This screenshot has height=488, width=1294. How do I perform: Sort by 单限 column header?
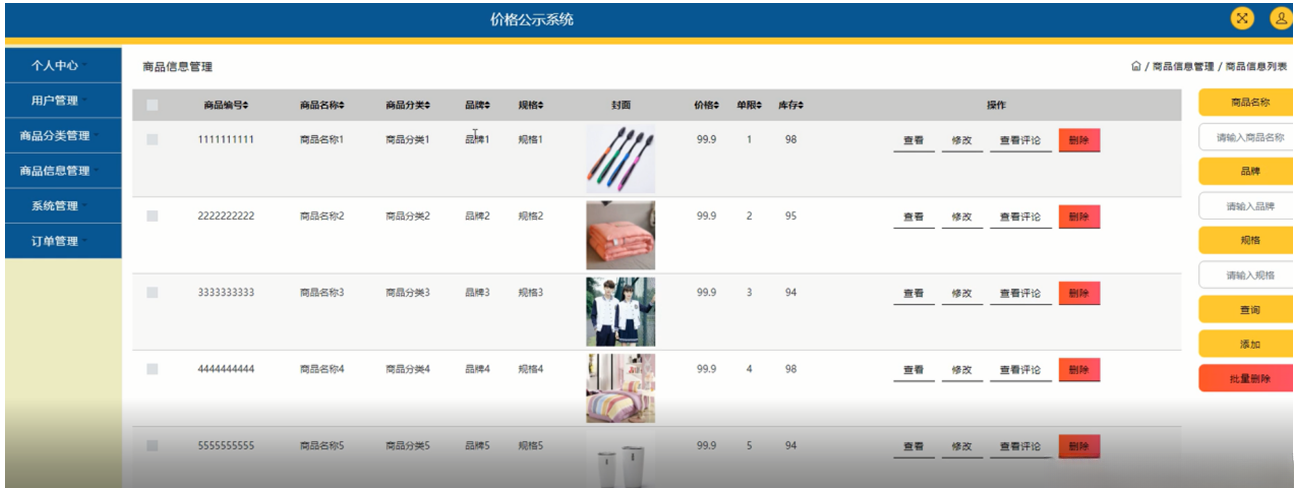click(x=749, y=105)
